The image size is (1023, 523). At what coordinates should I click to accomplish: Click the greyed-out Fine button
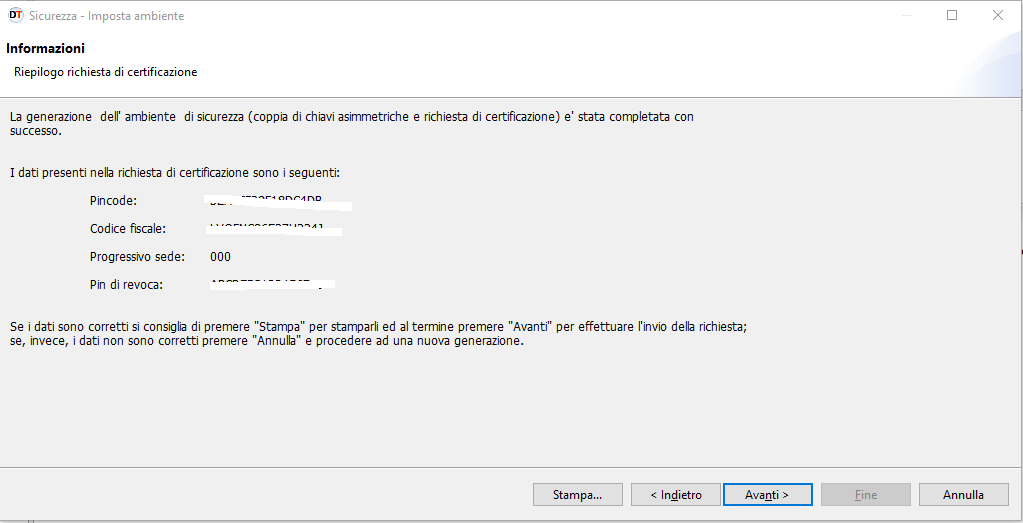[866, 494]
